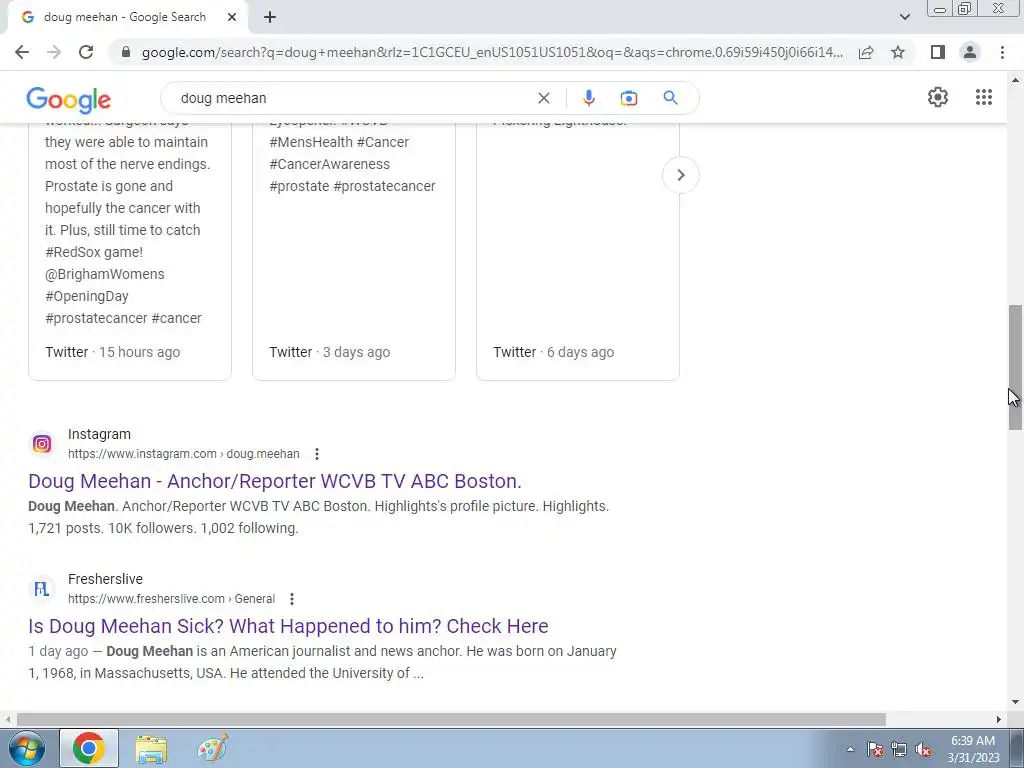1024x768 pixels.
Task: Click the #prostate #prostatecancer hashtag line
Action: pyautogui.click(x=352, y=186)
